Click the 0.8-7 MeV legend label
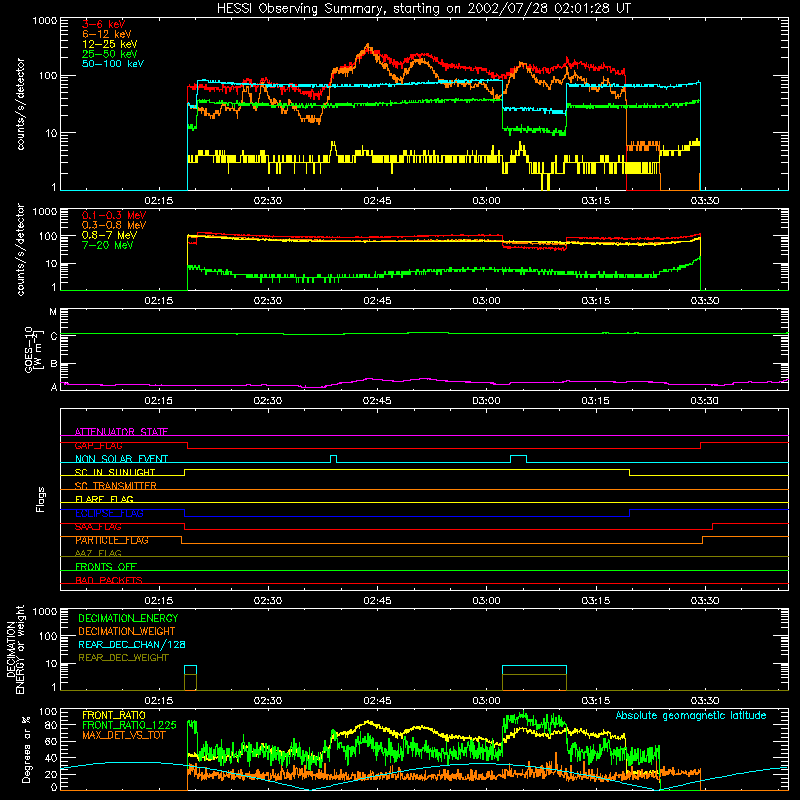The width and height of the screenshot is (800, 800). click(109, 235)
